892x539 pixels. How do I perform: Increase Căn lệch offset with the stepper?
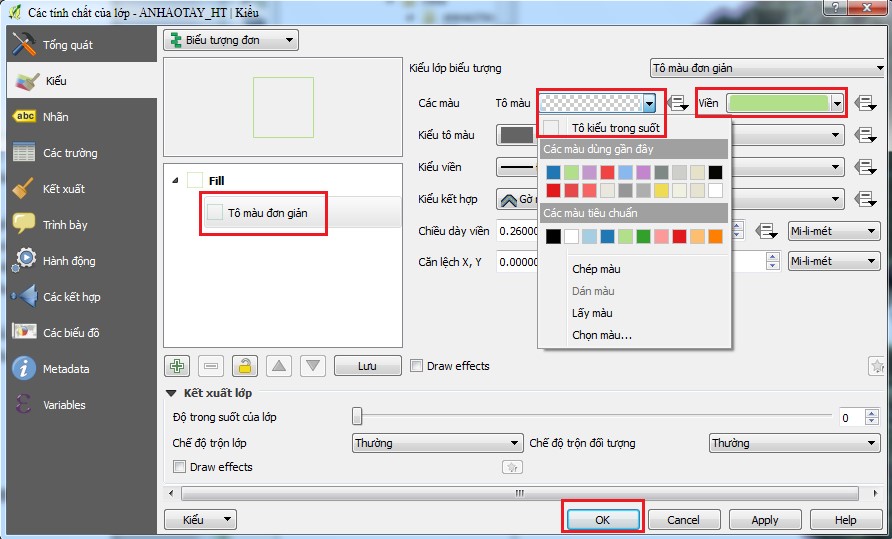point(773,257)
